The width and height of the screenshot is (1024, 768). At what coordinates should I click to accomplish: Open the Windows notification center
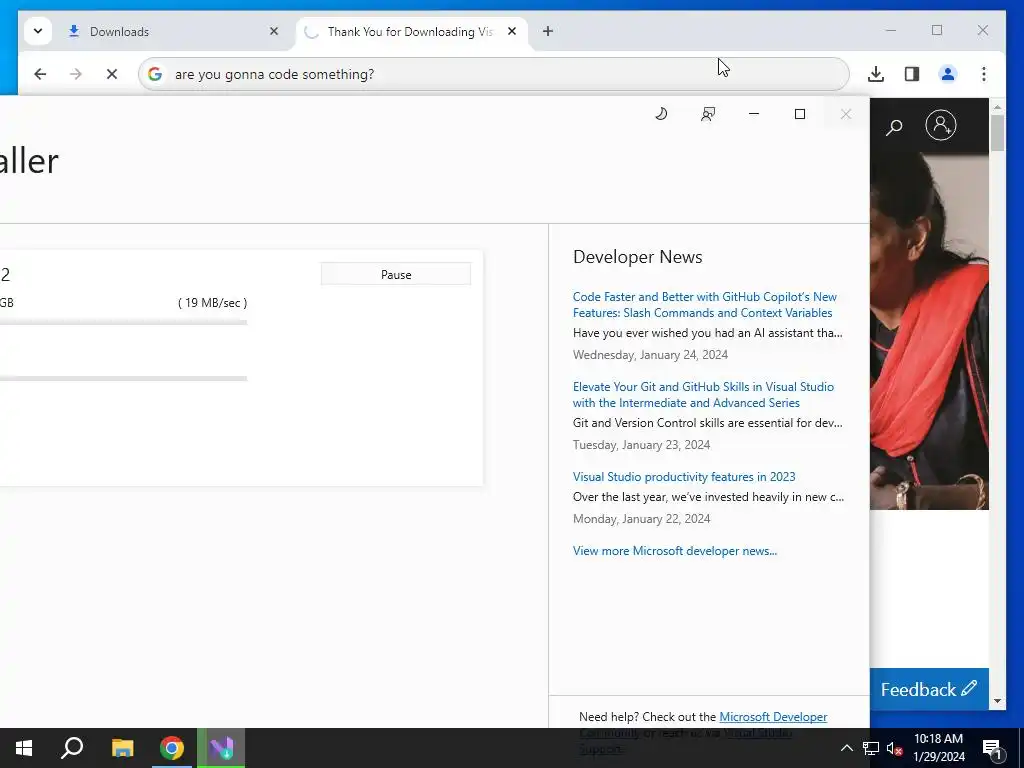pyautogui.click(x=992, y=749)
